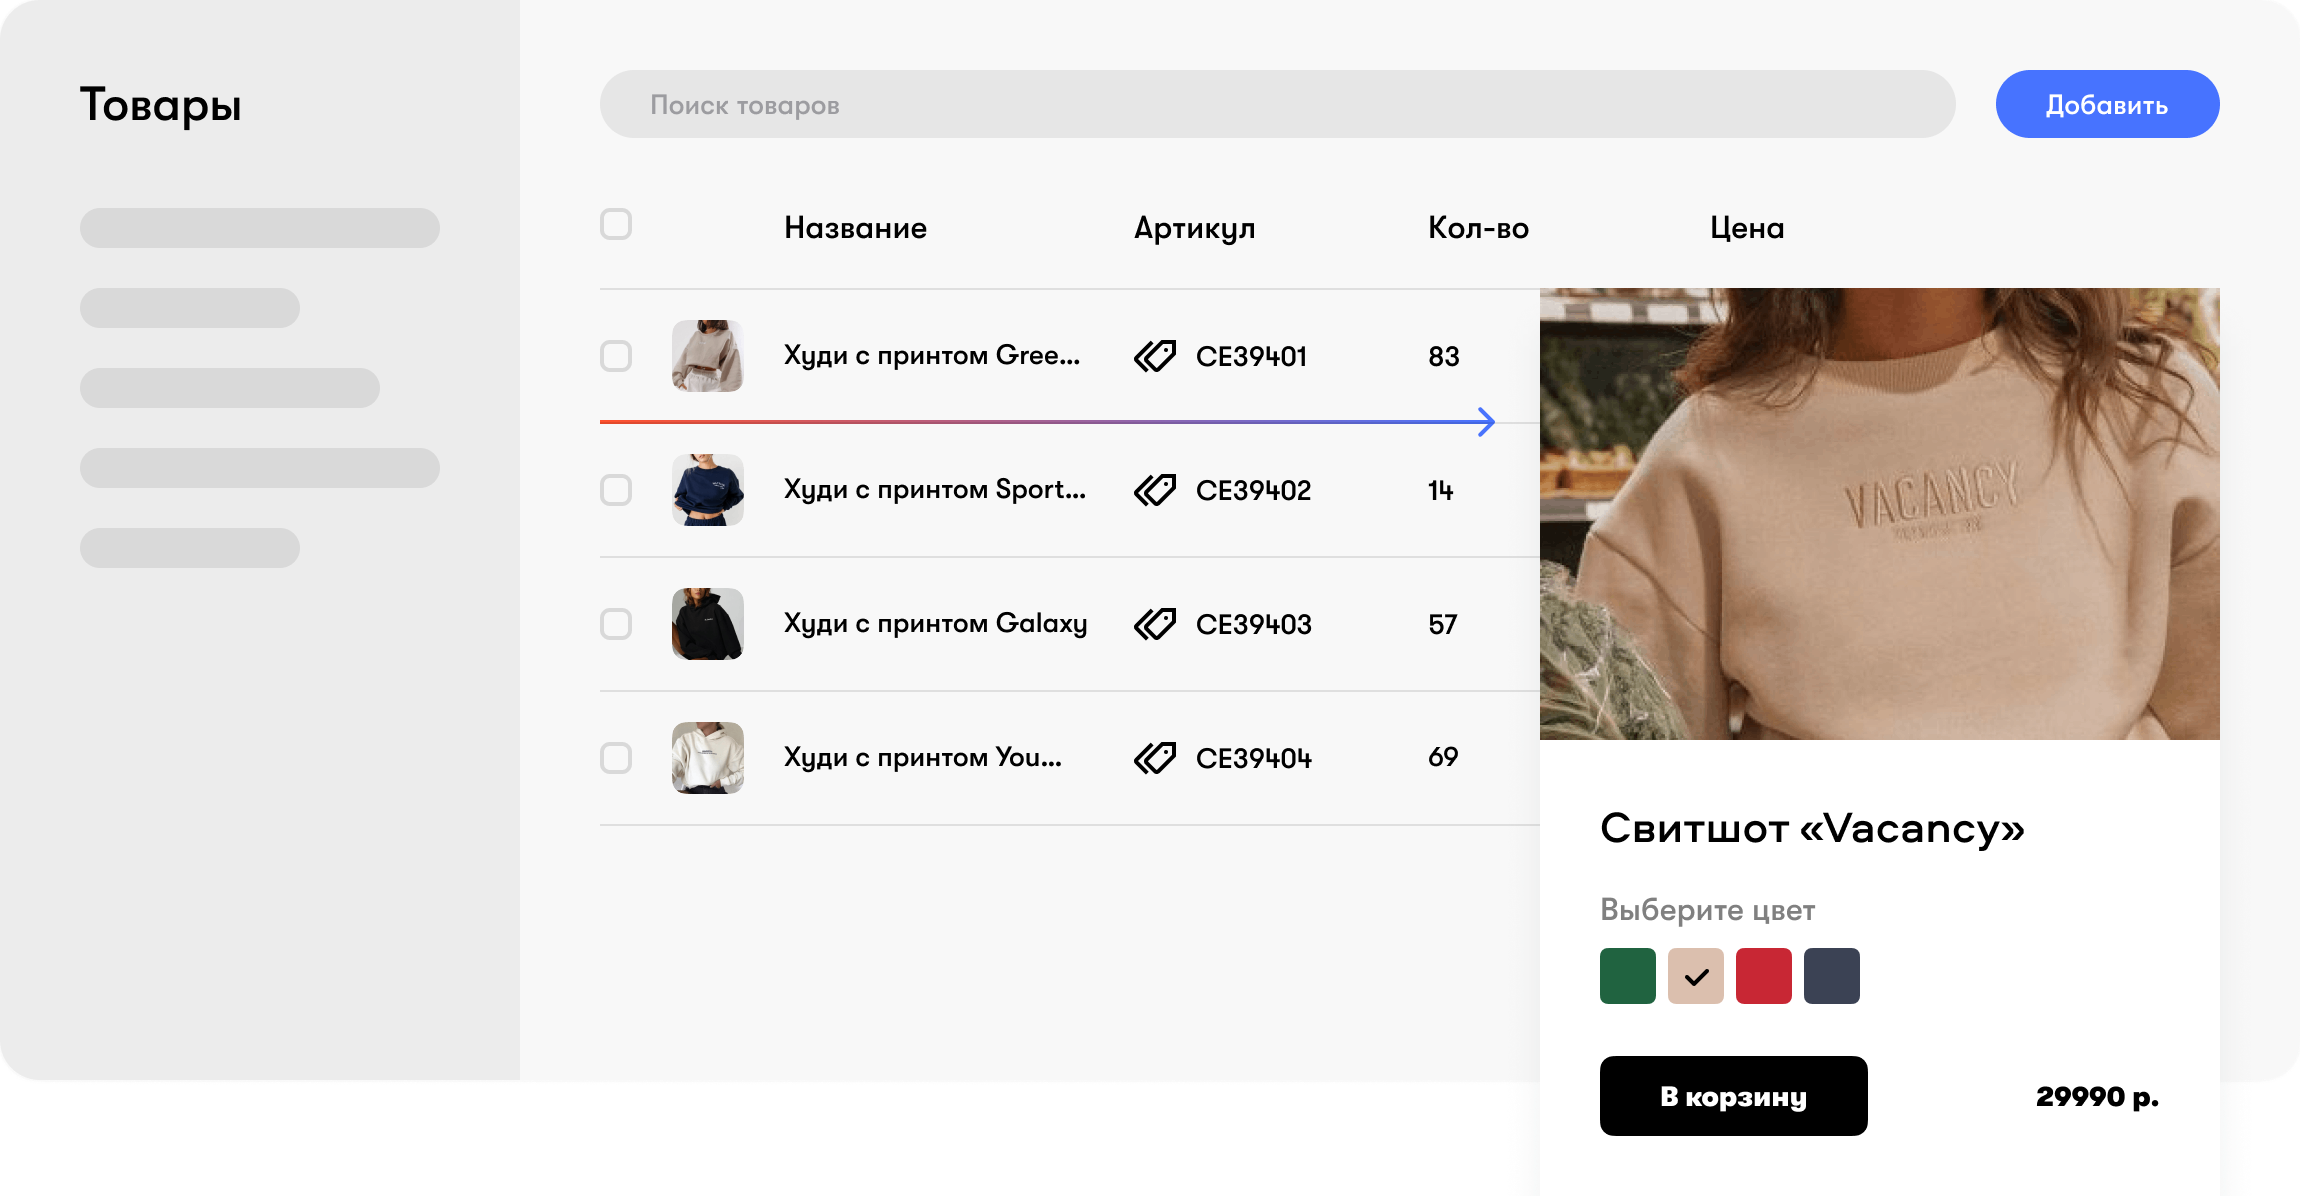Check the box for Худи с принтом Gree...

click(x=616, y=356)
